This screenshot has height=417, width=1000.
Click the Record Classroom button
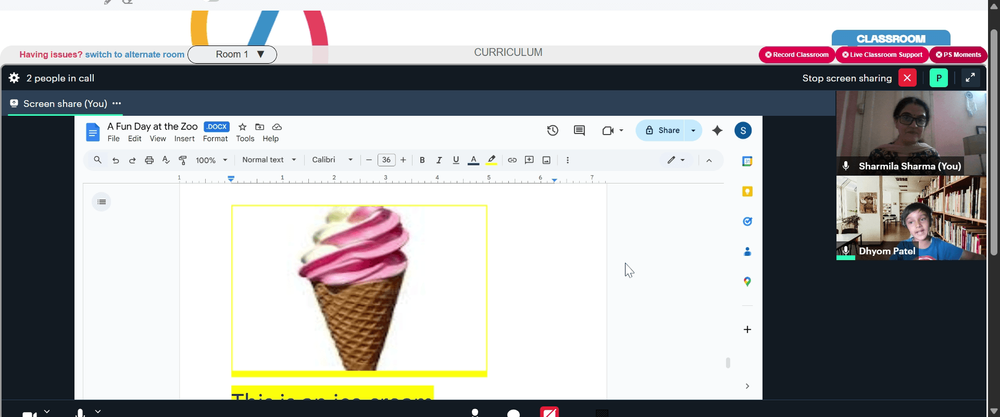coord(797,55)
